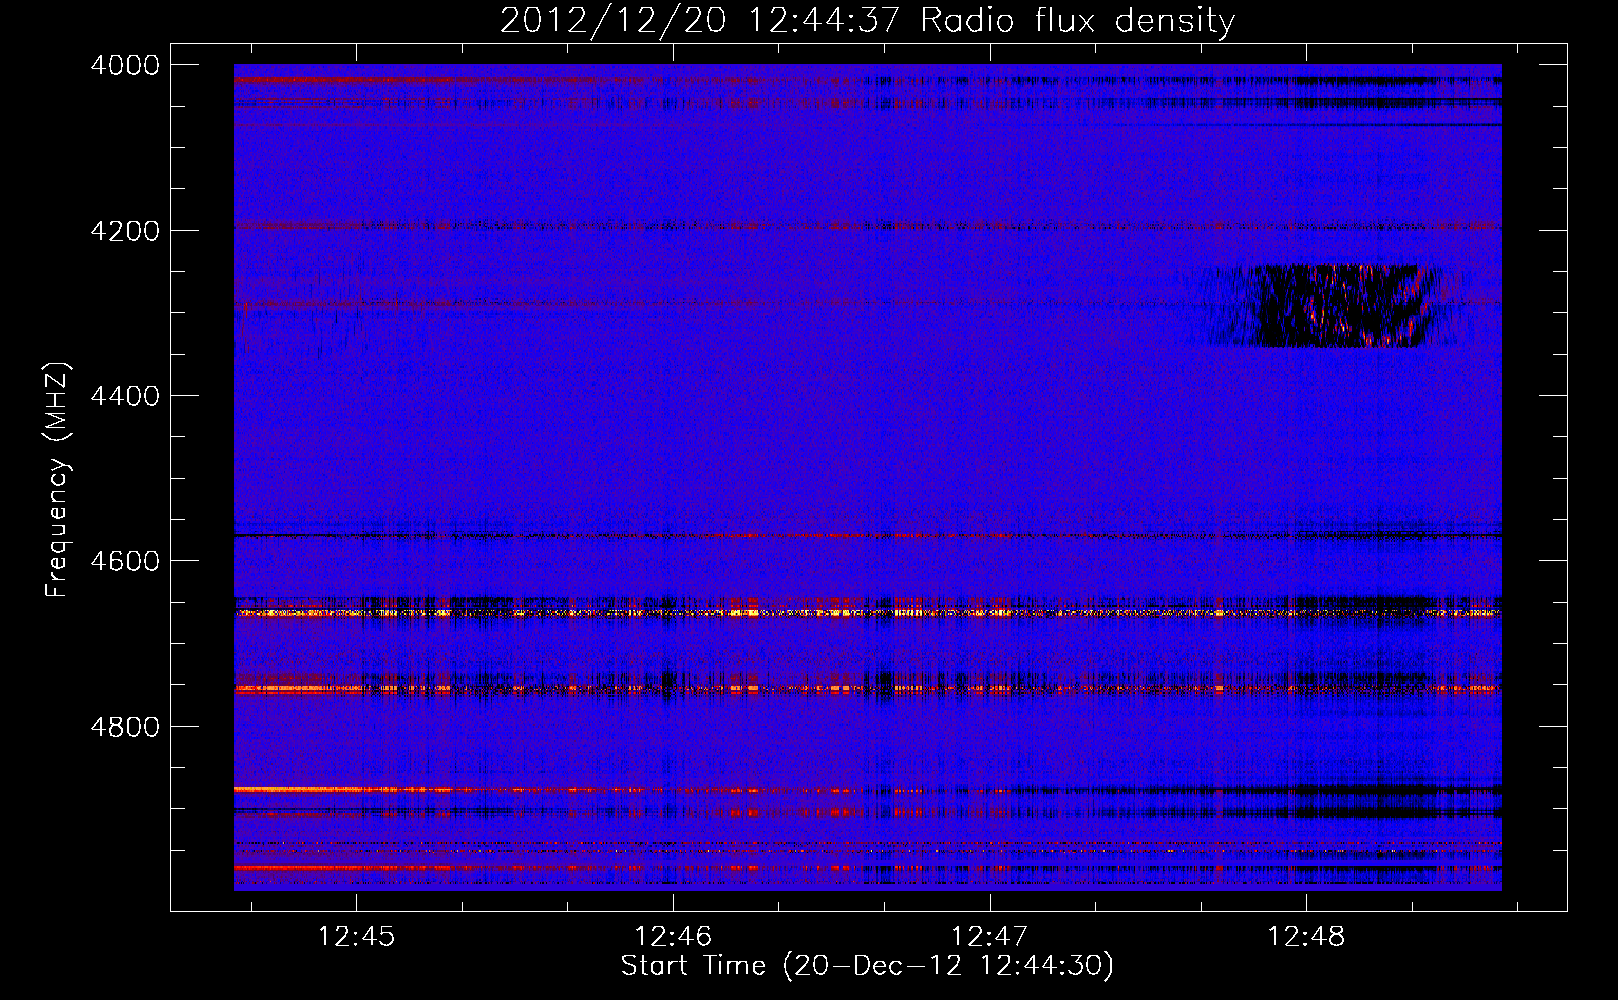Click the 4400 frequency axis label
The image size is (1618, 1000).
[125, 396]
